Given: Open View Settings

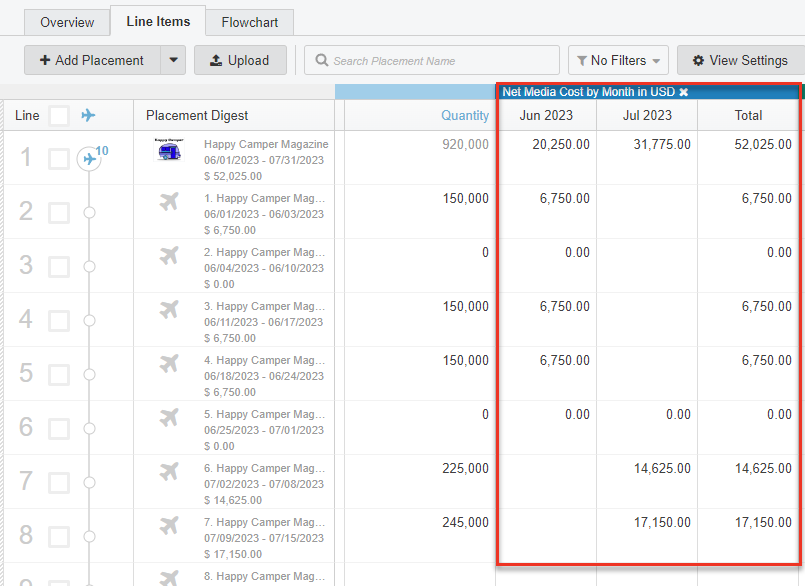Looking at the screenshot, I should point(740,60).
